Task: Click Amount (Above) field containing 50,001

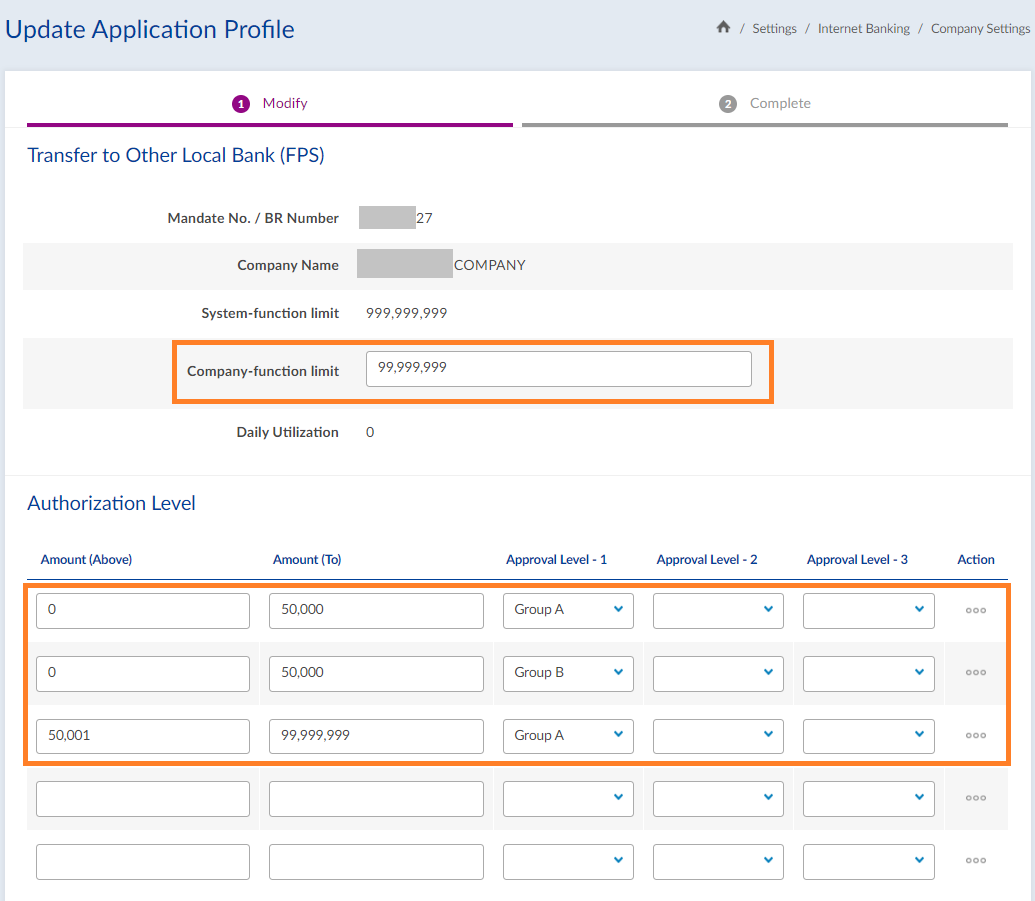Action: (143, 736)
